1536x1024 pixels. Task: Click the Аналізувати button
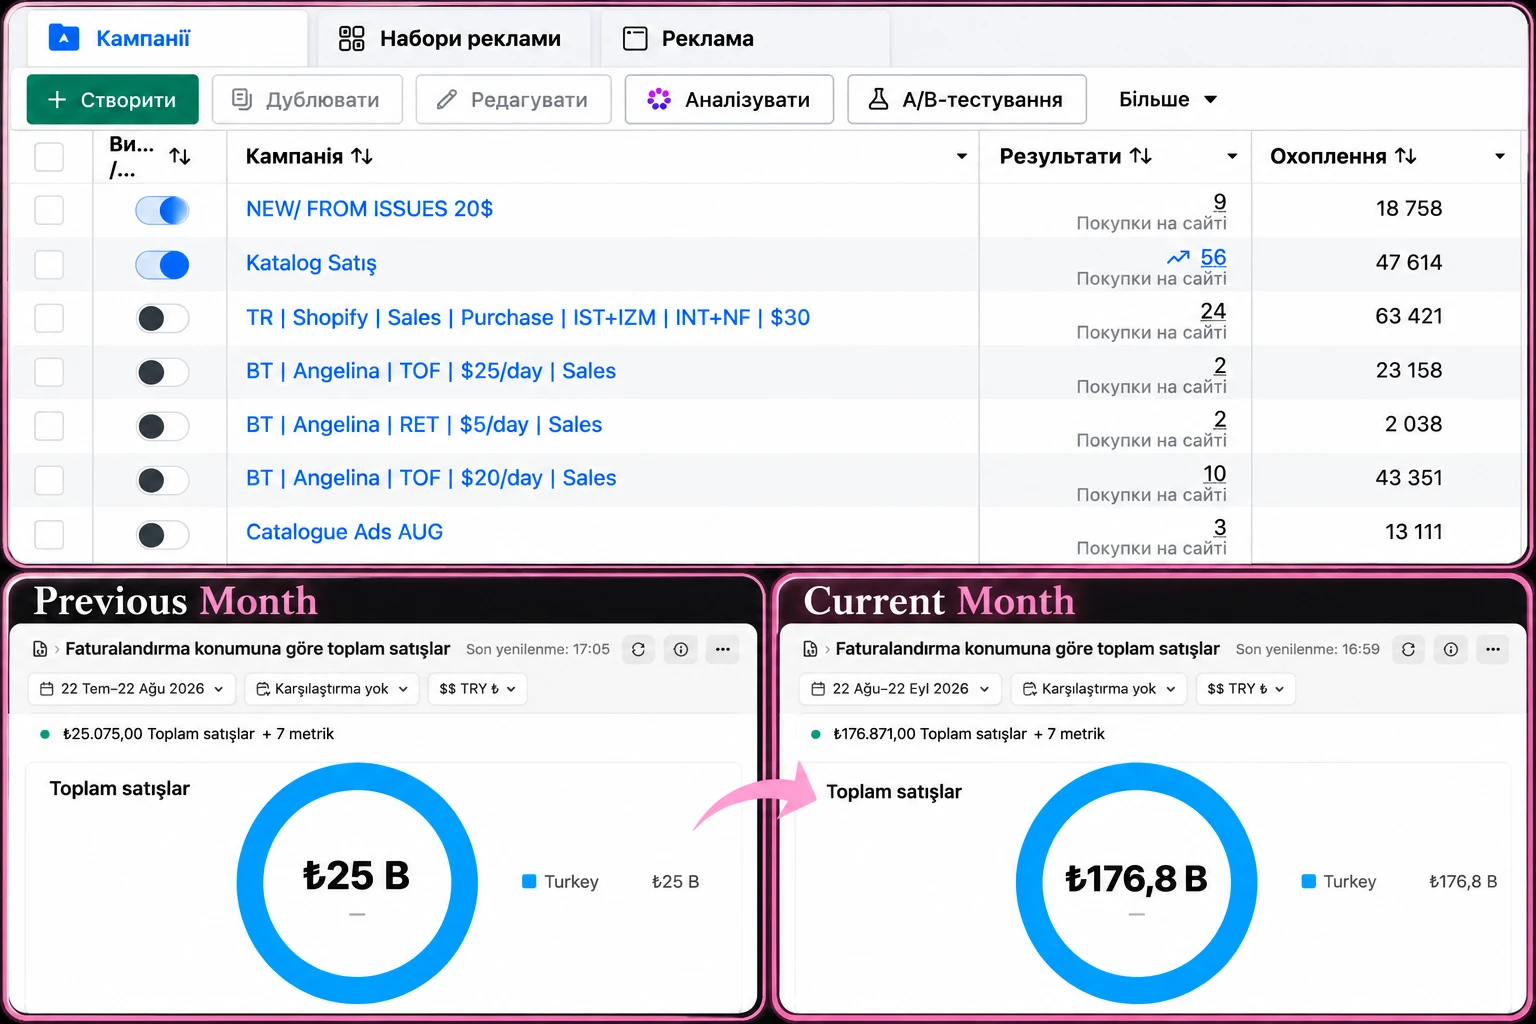pyautogui.click(x=729, y=99)
